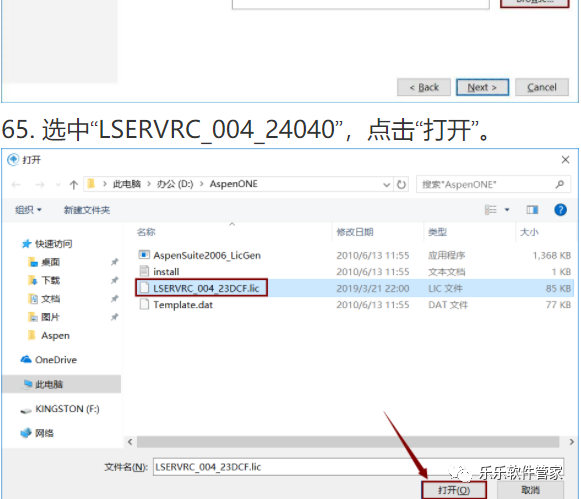
Task: Change view layout icon
Action: pyautogui.click(x=491, y=210)
